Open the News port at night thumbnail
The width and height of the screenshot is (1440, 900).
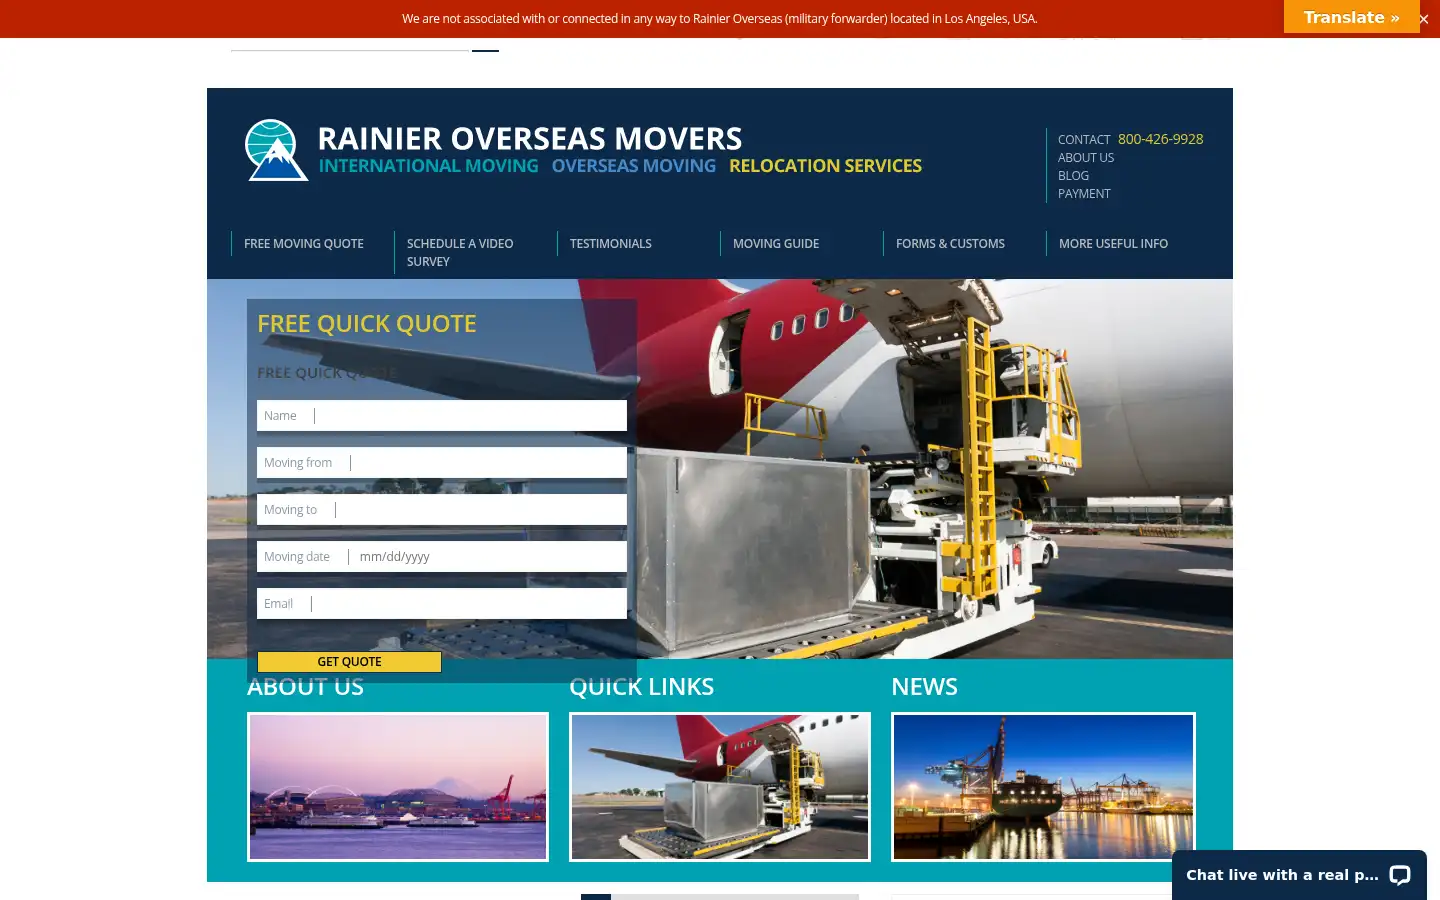point(1043,787)
